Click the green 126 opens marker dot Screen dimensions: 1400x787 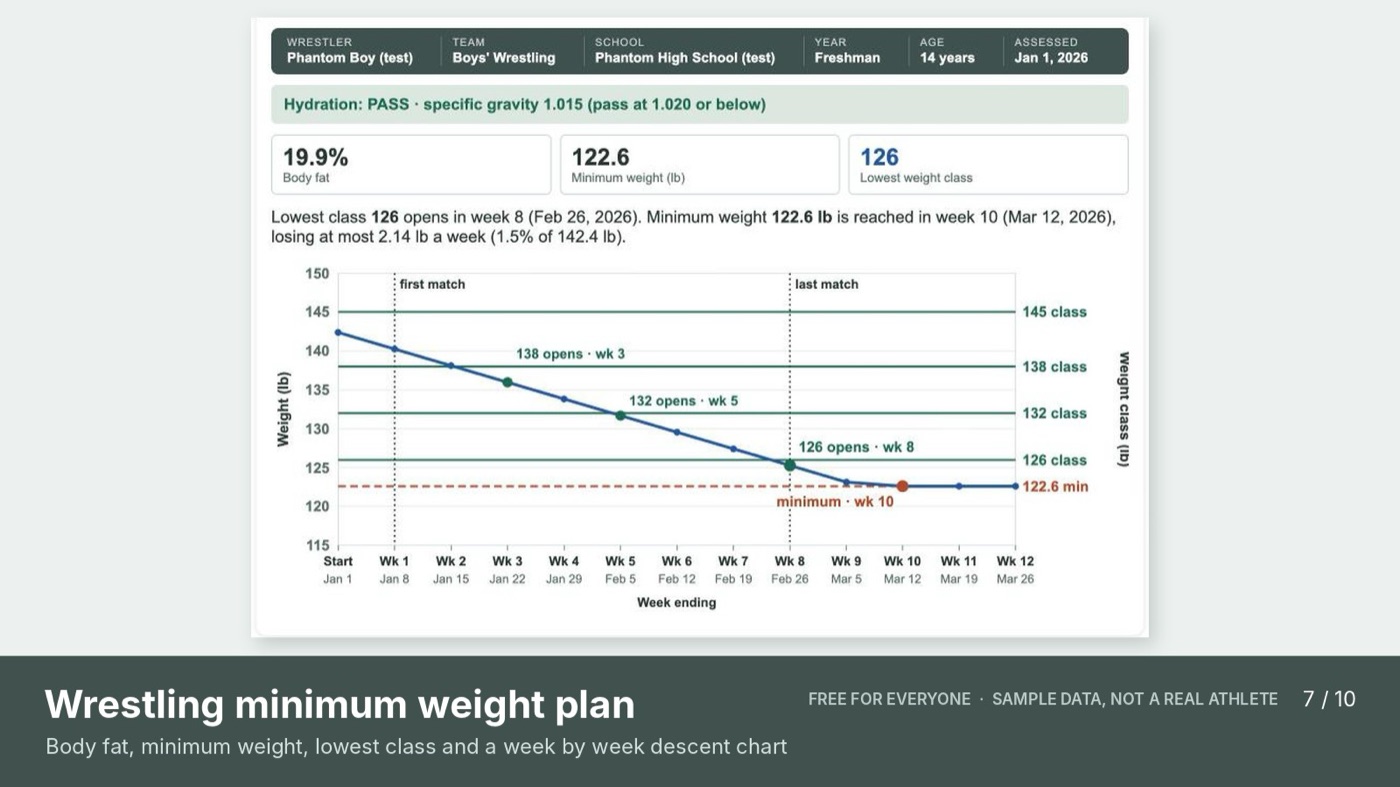[x=790, y=465]
